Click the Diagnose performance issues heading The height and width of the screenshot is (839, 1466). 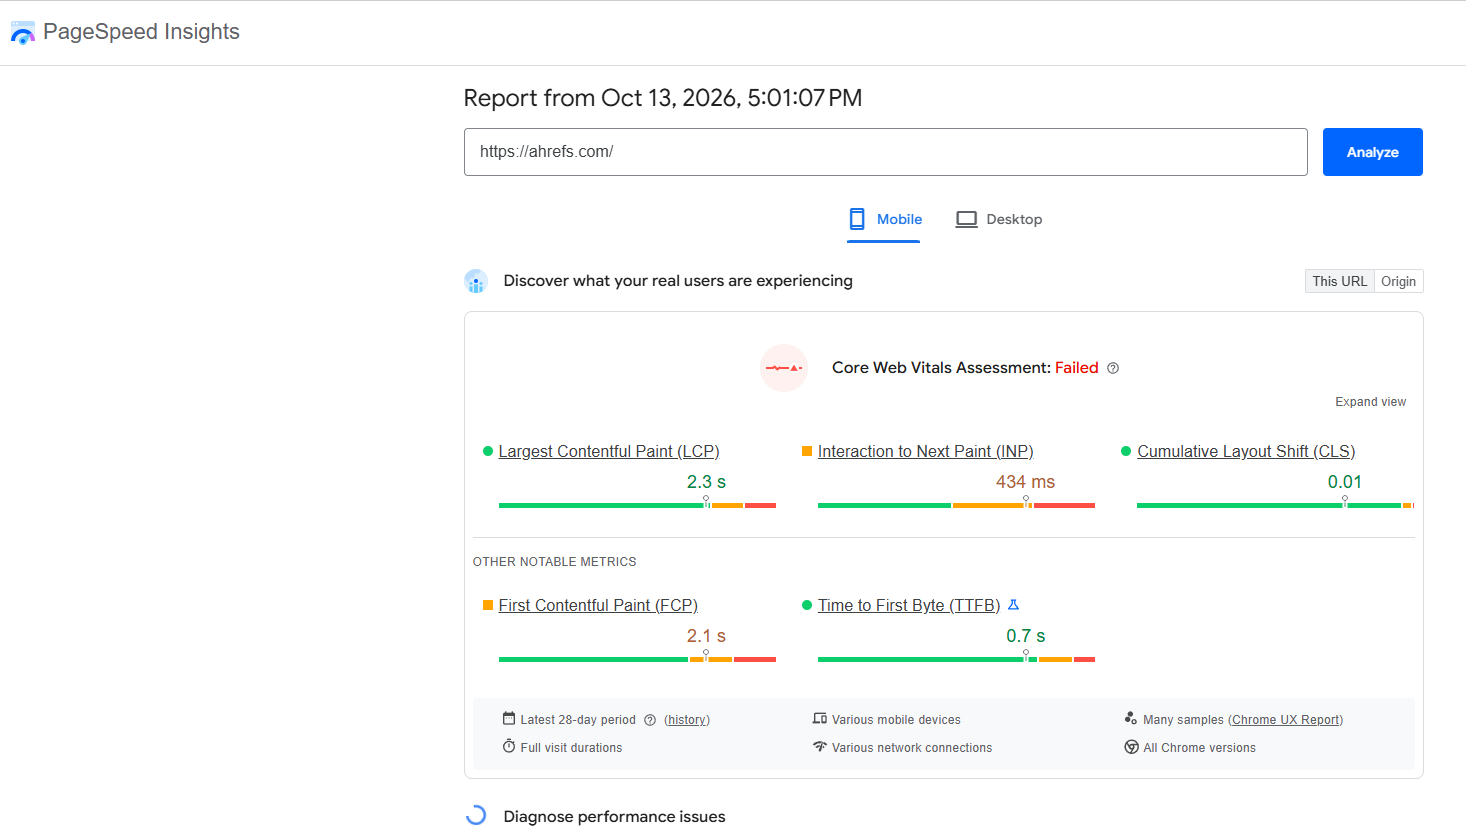[x=614, y=817]
